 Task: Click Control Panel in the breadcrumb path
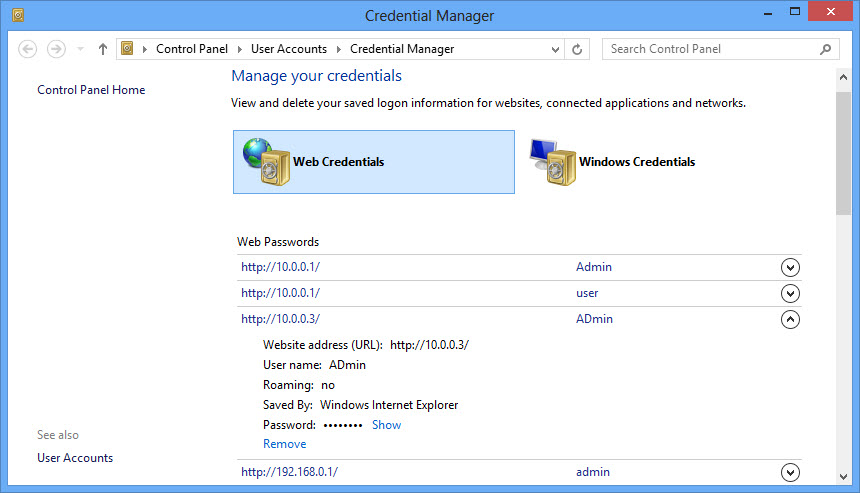tap(192, 49)
